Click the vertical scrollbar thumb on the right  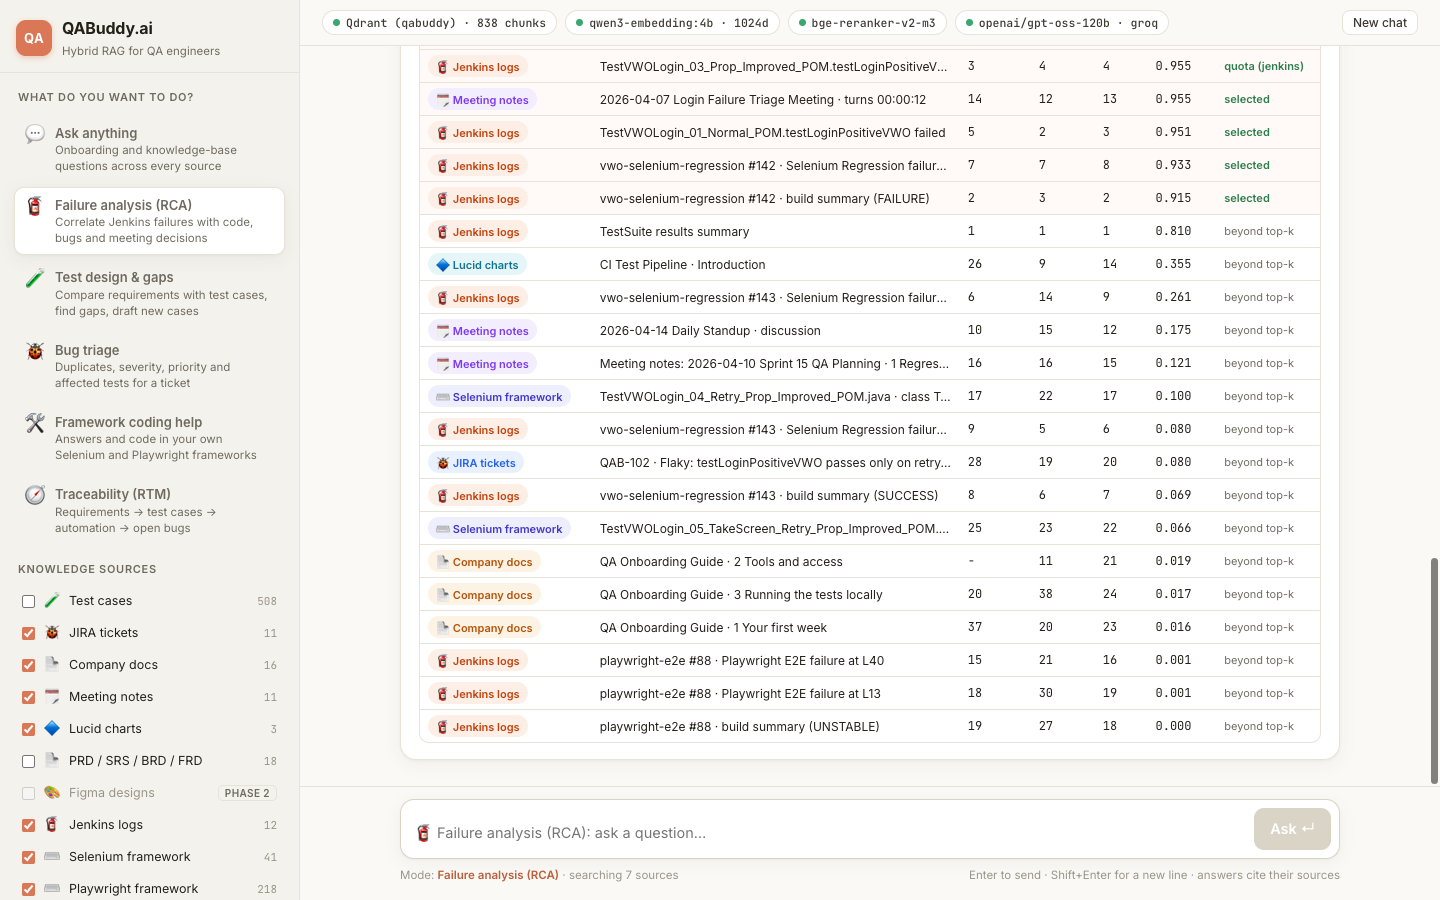[x=1434, y=671]
